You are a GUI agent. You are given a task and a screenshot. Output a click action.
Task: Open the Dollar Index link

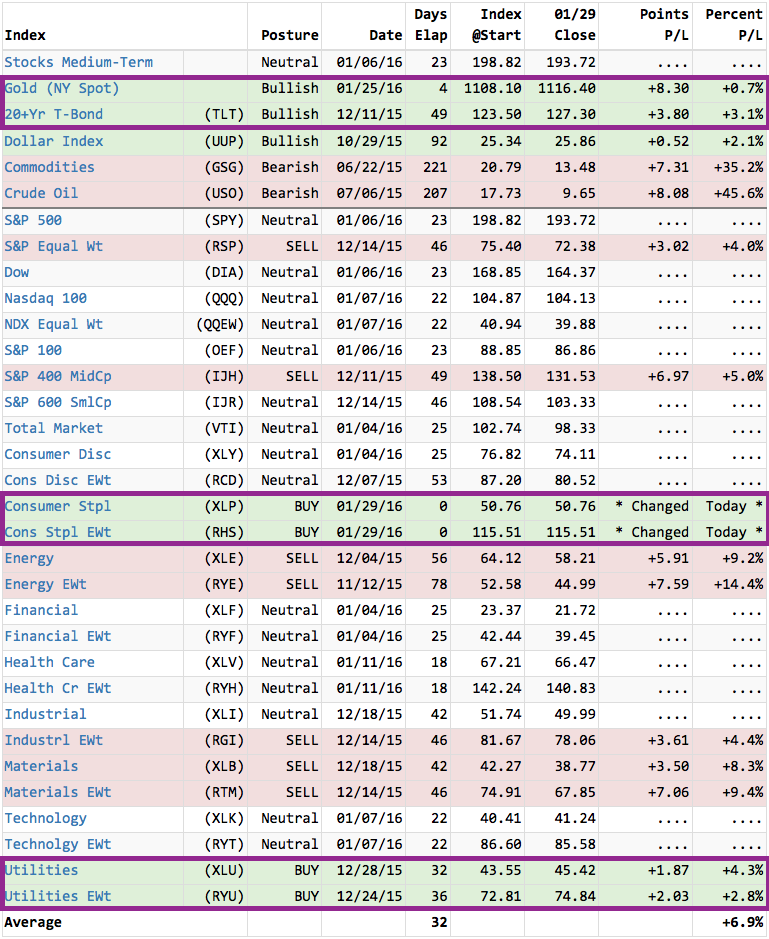[54, 141]
